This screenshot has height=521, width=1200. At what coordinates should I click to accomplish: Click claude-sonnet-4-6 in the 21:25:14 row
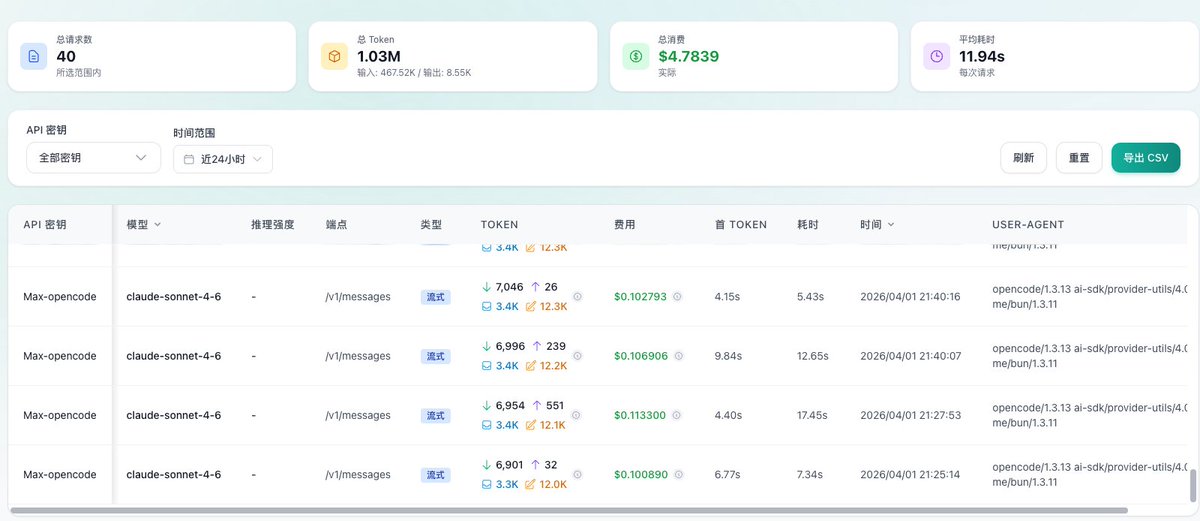point(174,474)
